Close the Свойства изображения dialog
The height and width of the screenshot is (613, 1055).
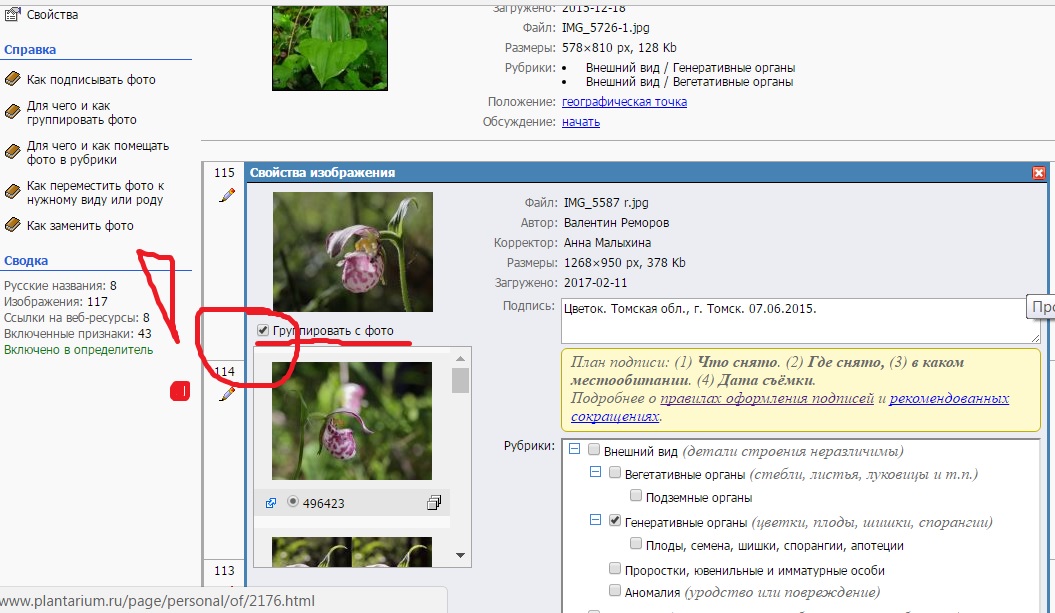pyautogui.click(x=1038, y=173)
